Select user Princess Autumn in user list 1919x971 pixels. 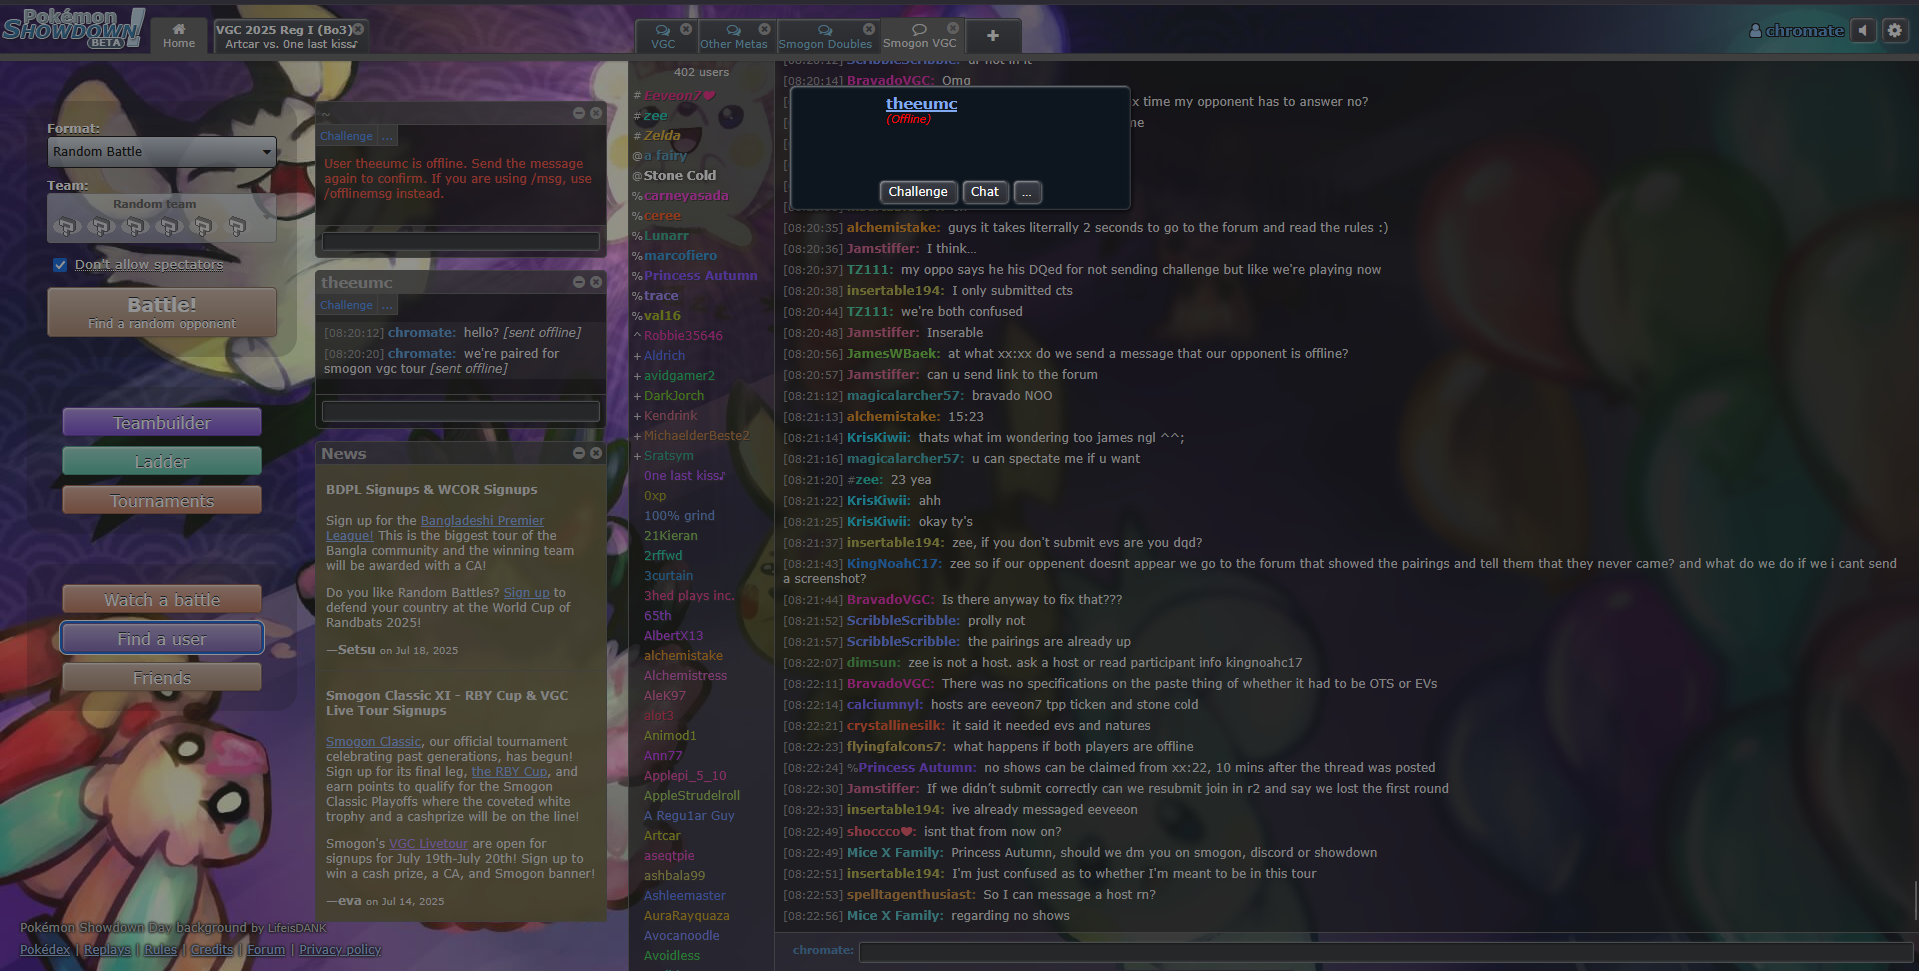click(700, 276)
